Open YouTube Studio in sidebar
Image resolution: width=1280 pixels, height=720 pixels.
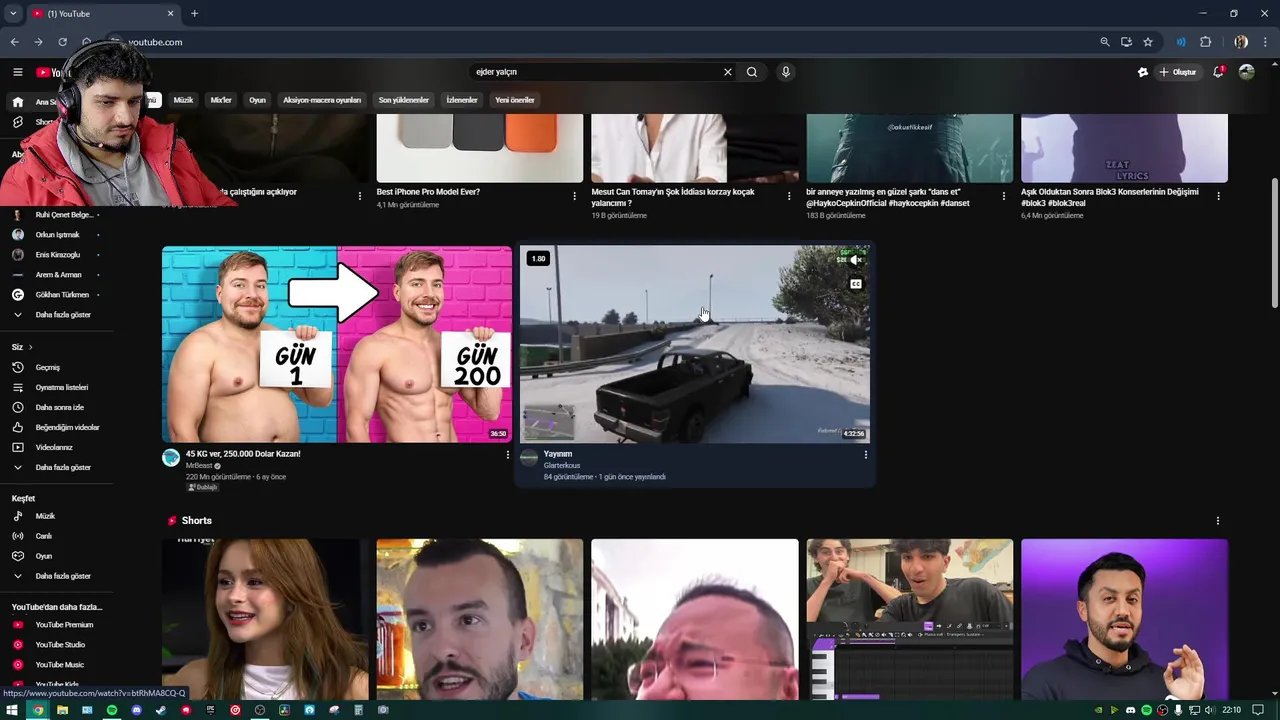(60, 645)
